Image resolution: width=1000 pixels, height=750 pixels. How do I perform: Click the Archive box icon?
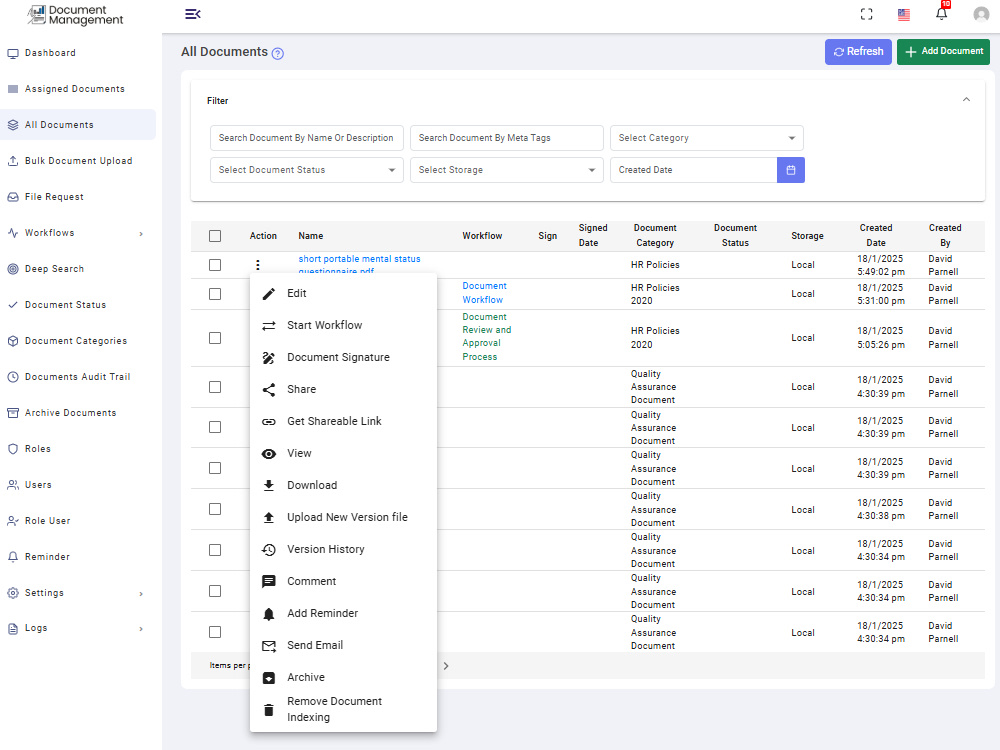269,677
